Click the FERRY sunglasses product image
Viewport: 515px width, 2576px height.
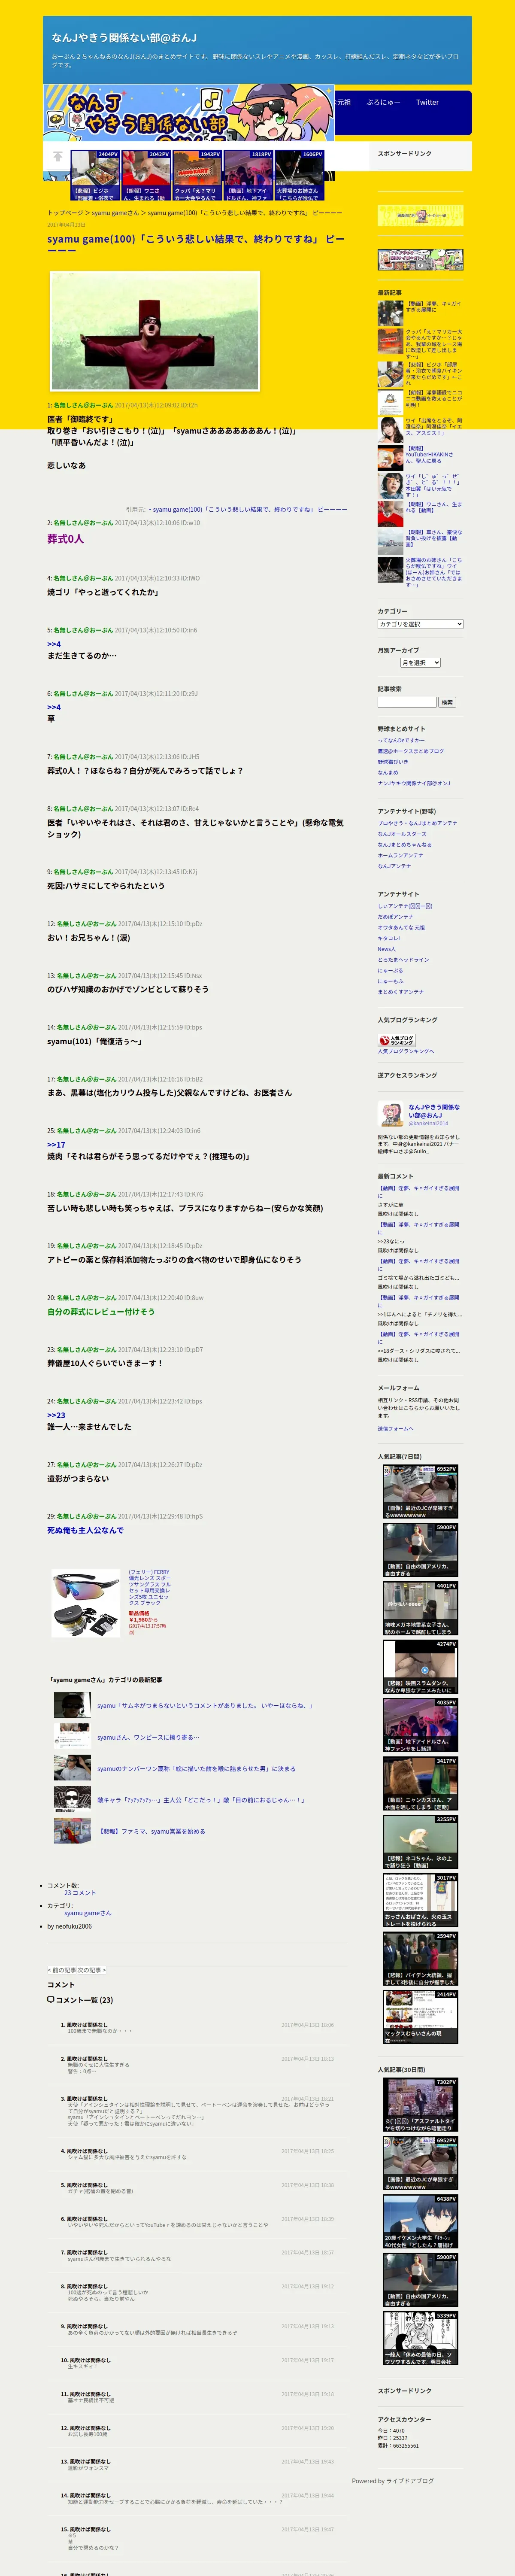pos(86,1603)
